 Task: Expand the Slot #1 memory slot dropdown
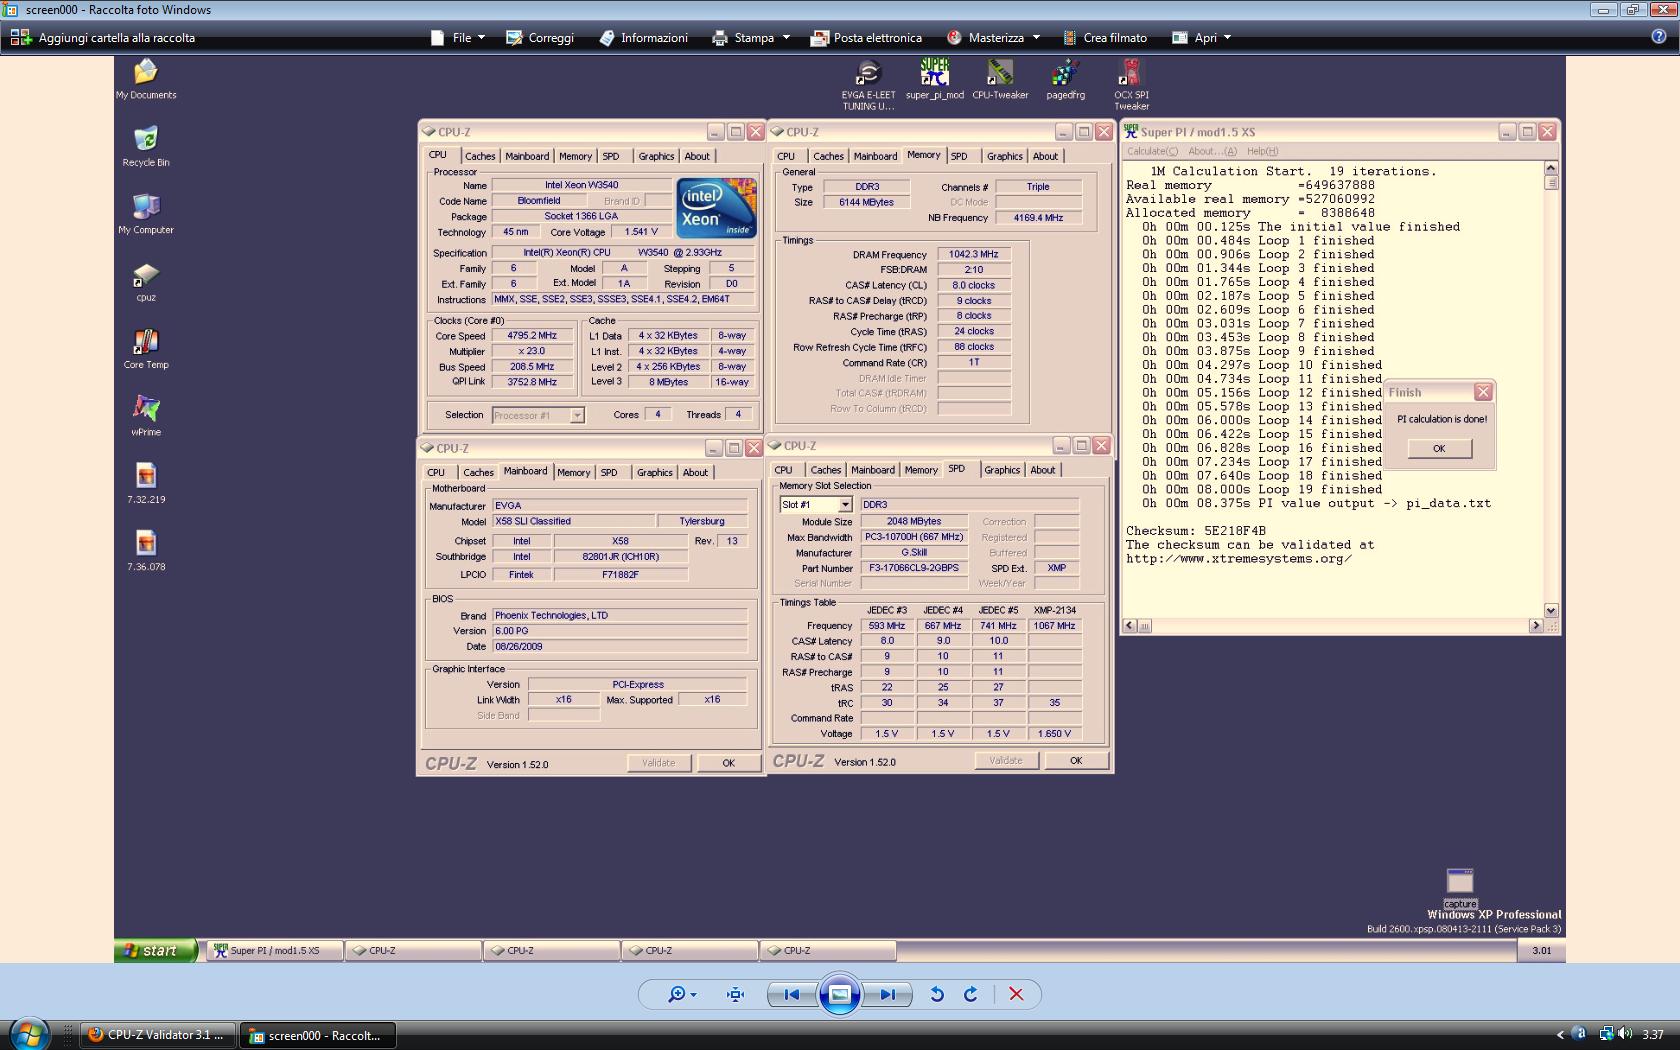(845, 505)
